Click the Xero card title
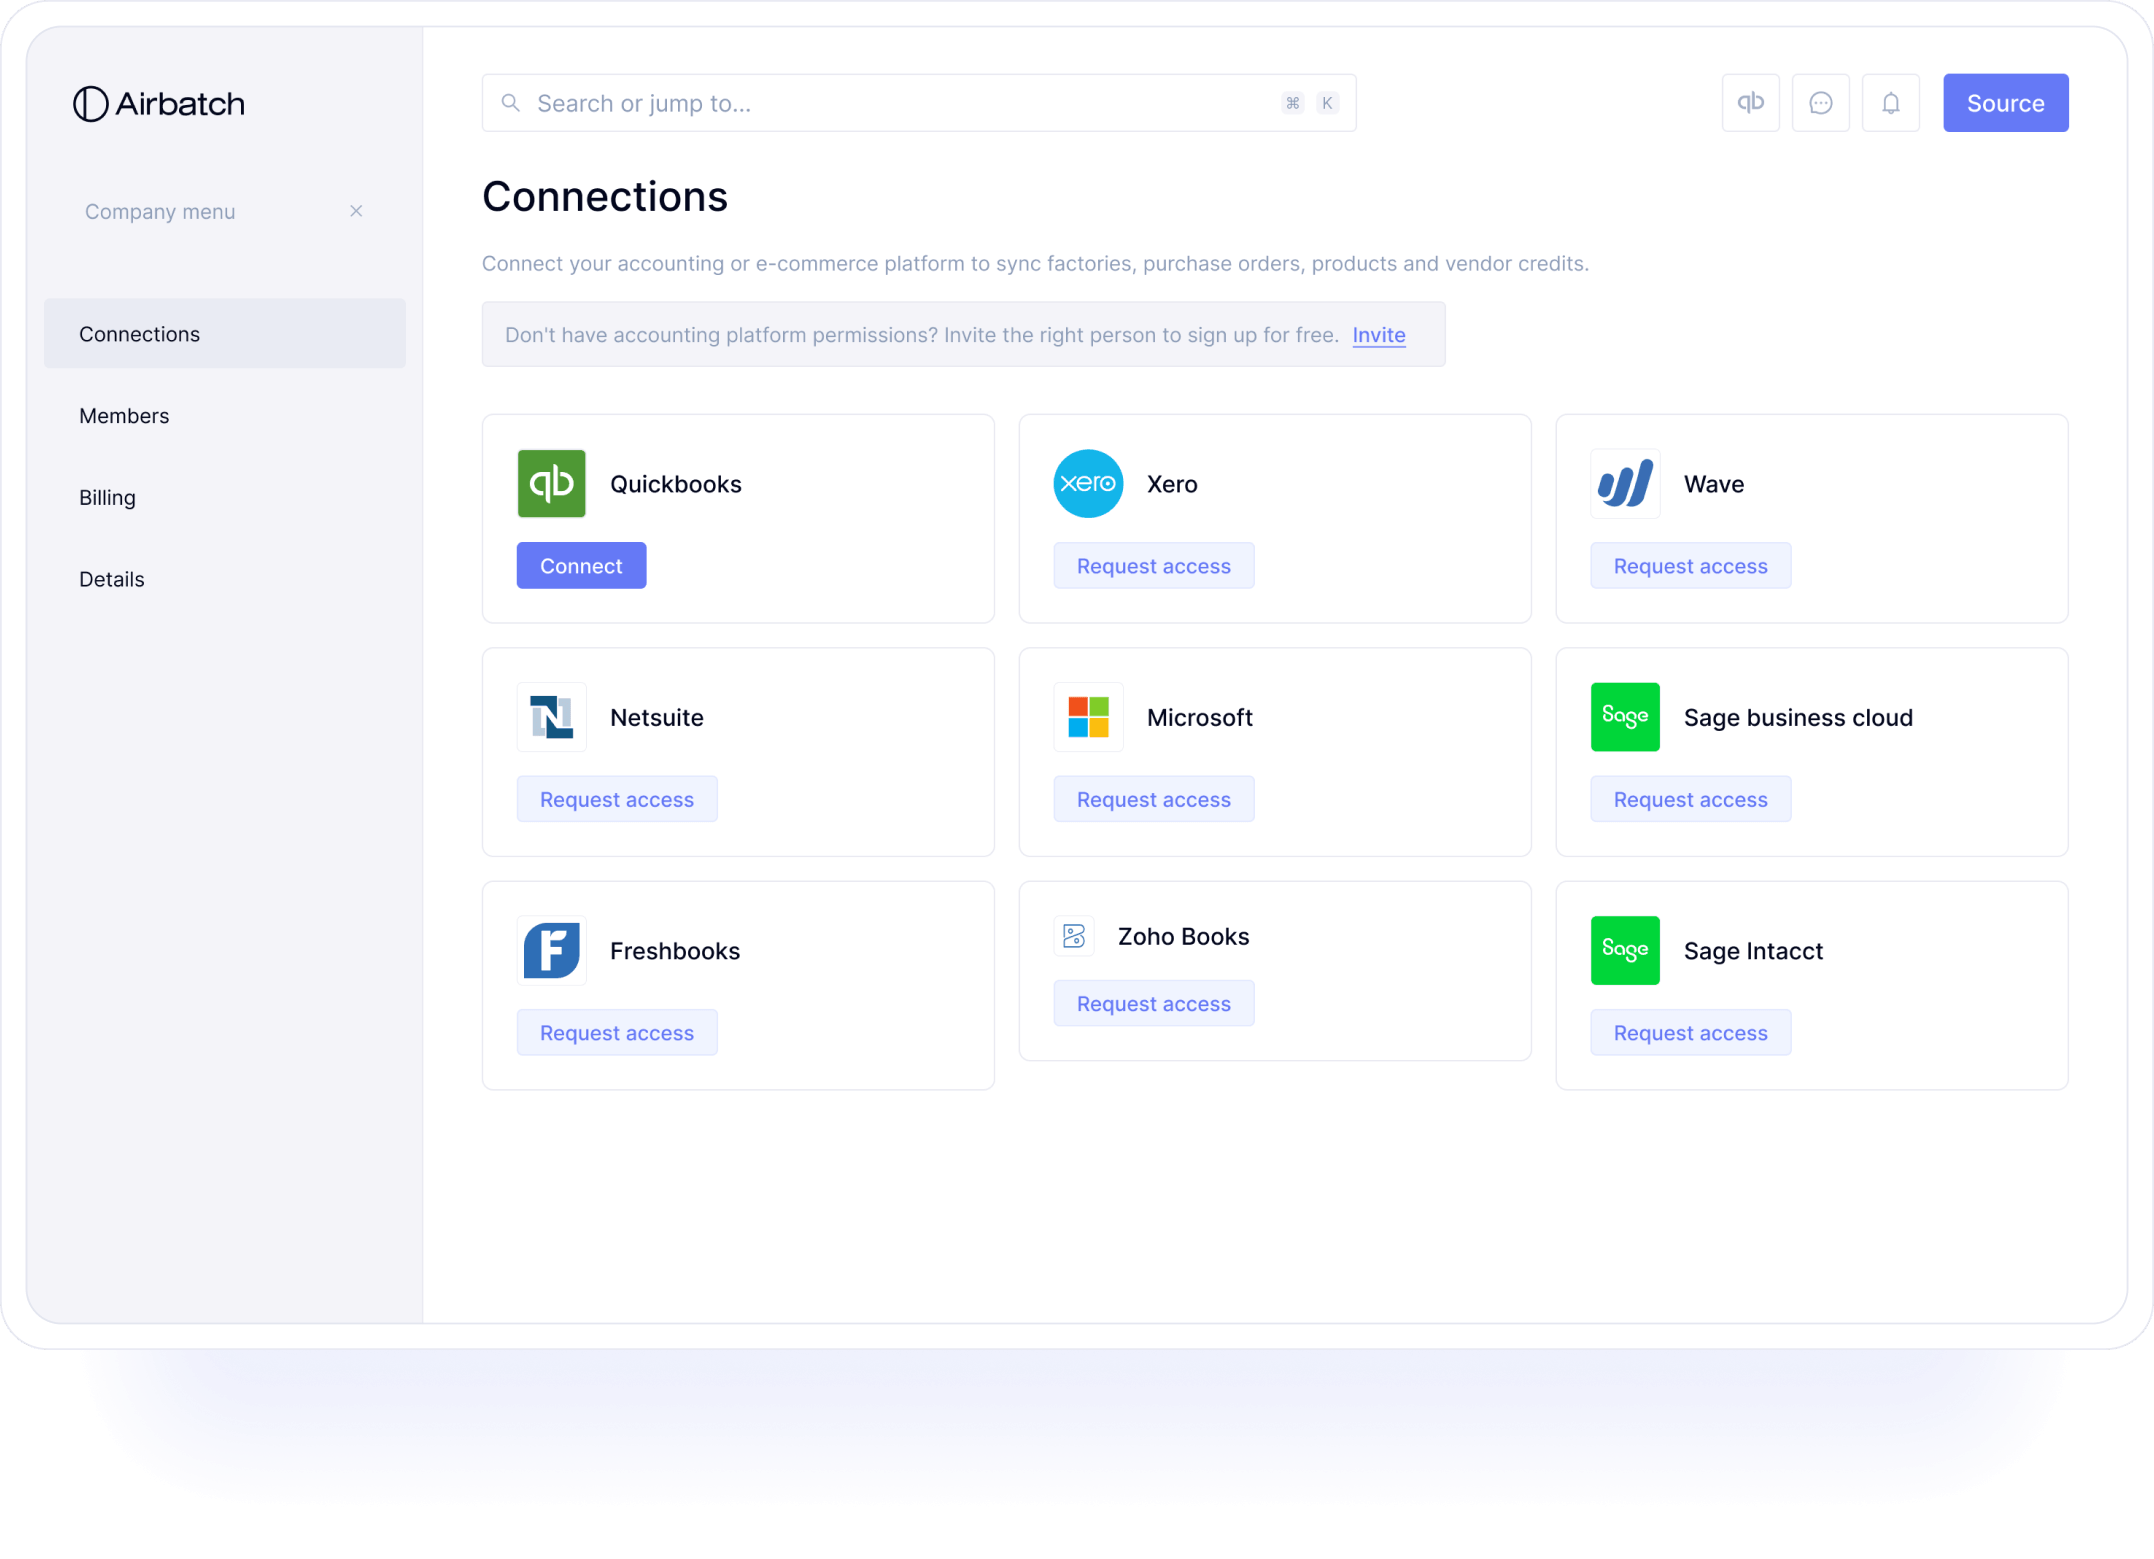The height and width of the screenshot is (1559, 2154). (1171, 484)
